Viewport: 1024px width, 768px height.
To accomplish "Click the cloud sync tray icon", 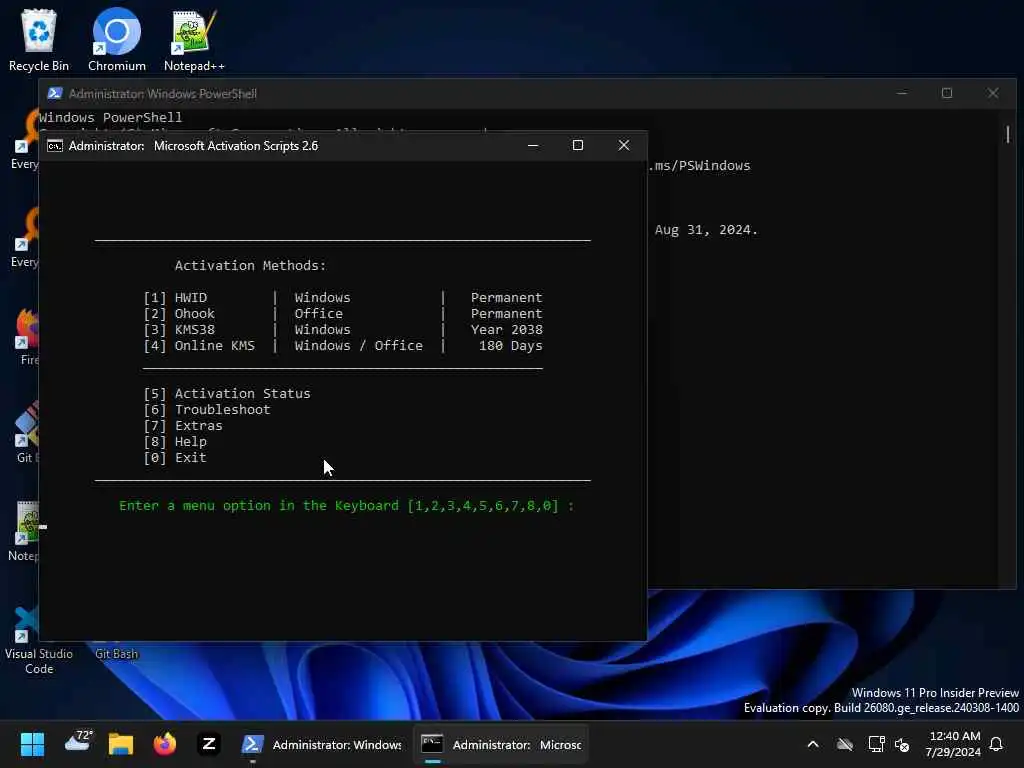I will 845,744.
